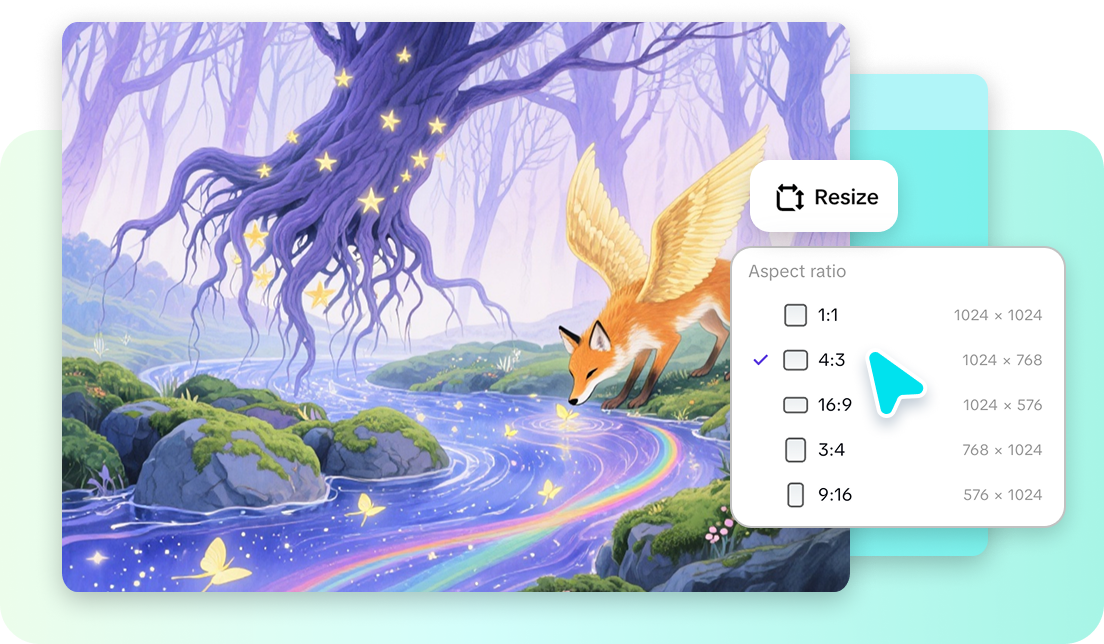Choose the 9:16 aspect ratio option
The height and width of the screenshot is (644, 1104).
coord(898,495)
